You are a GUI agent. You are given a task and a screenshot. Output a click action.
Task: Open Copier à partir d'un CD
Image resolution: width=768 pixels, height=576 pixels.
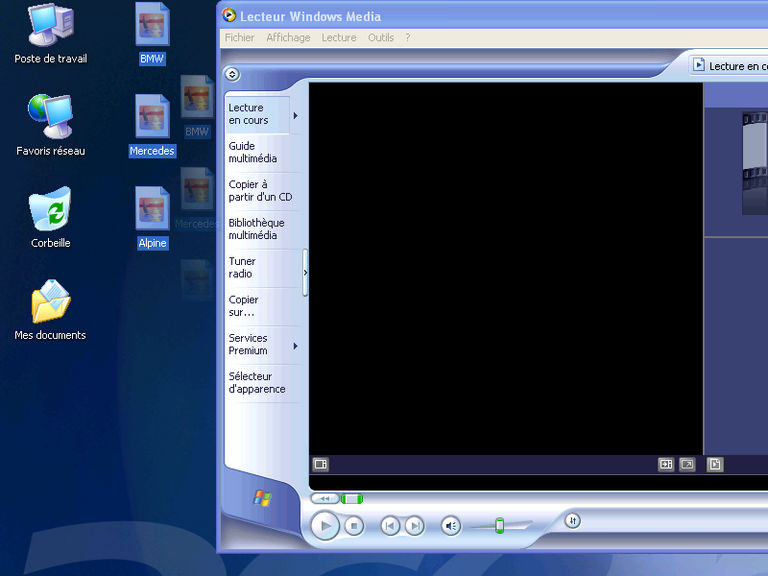tap(263, 191)
